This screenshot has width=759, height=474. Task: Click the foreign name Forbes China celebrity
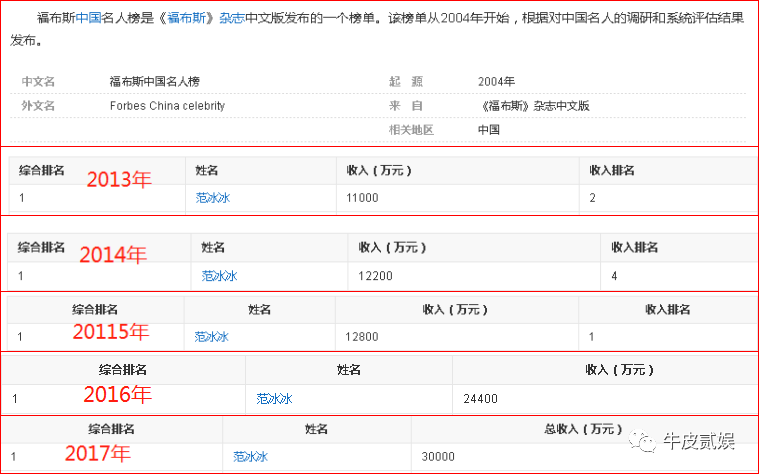[x=167, y=106]
